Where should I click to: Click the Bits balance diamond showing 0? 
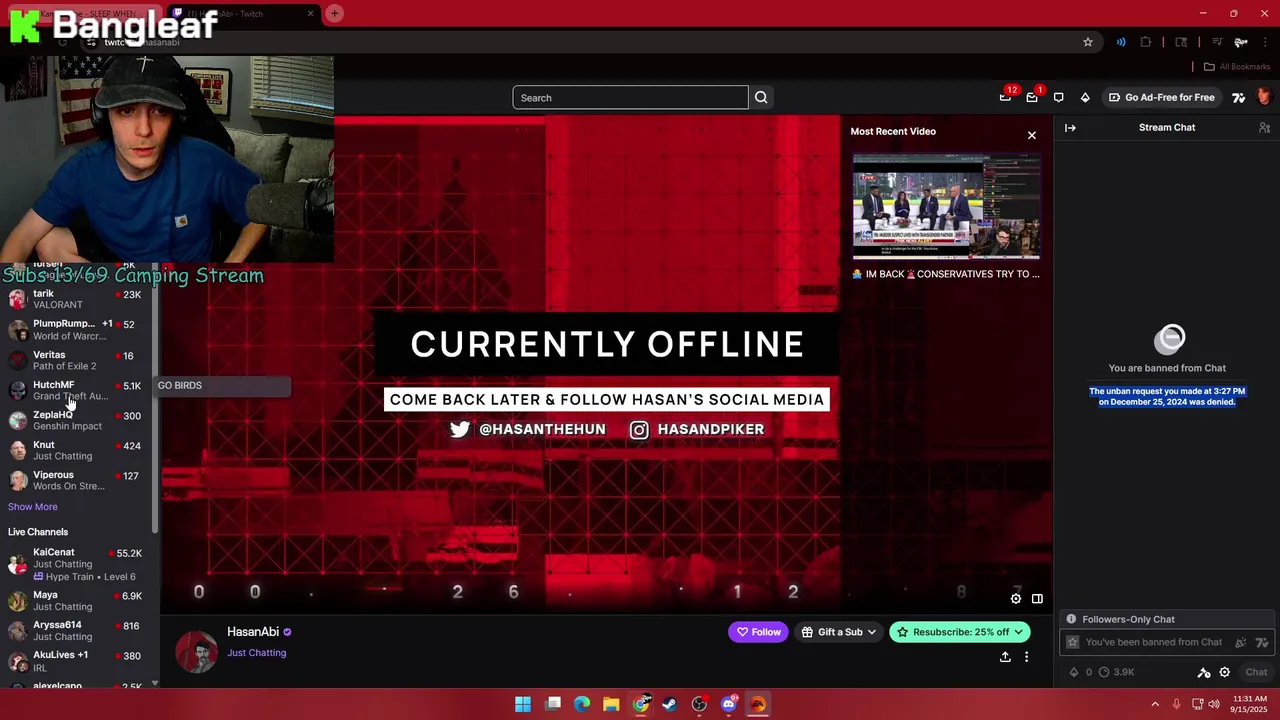[x=1081, y=672]
